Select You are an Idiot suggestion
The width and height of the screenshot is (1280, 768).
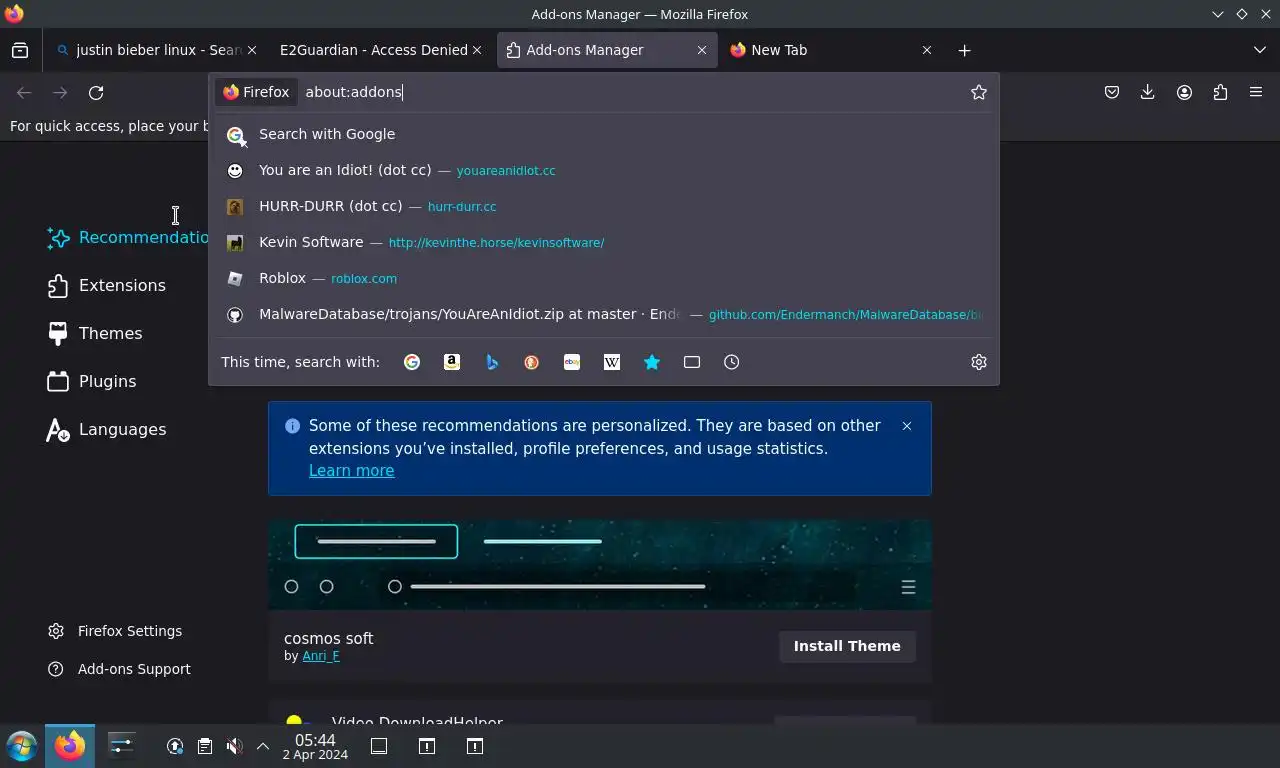[604, 170]
